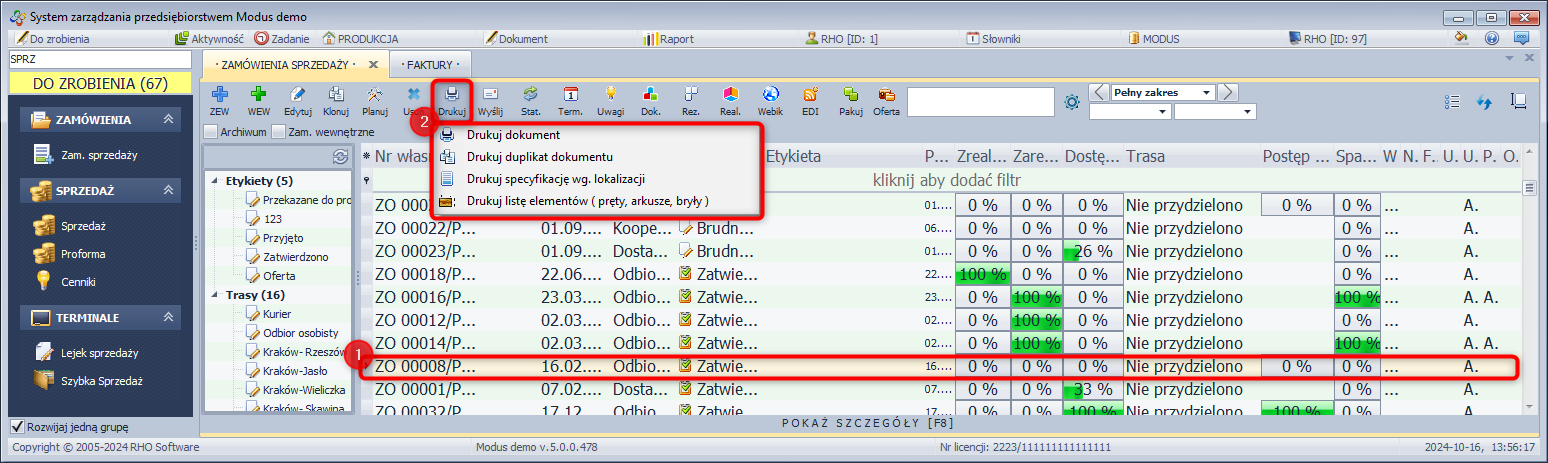The height and width of the screenshot is (463, 1548).
Task: Click the Dok. documents icon
Action: (x=650, y=94)
